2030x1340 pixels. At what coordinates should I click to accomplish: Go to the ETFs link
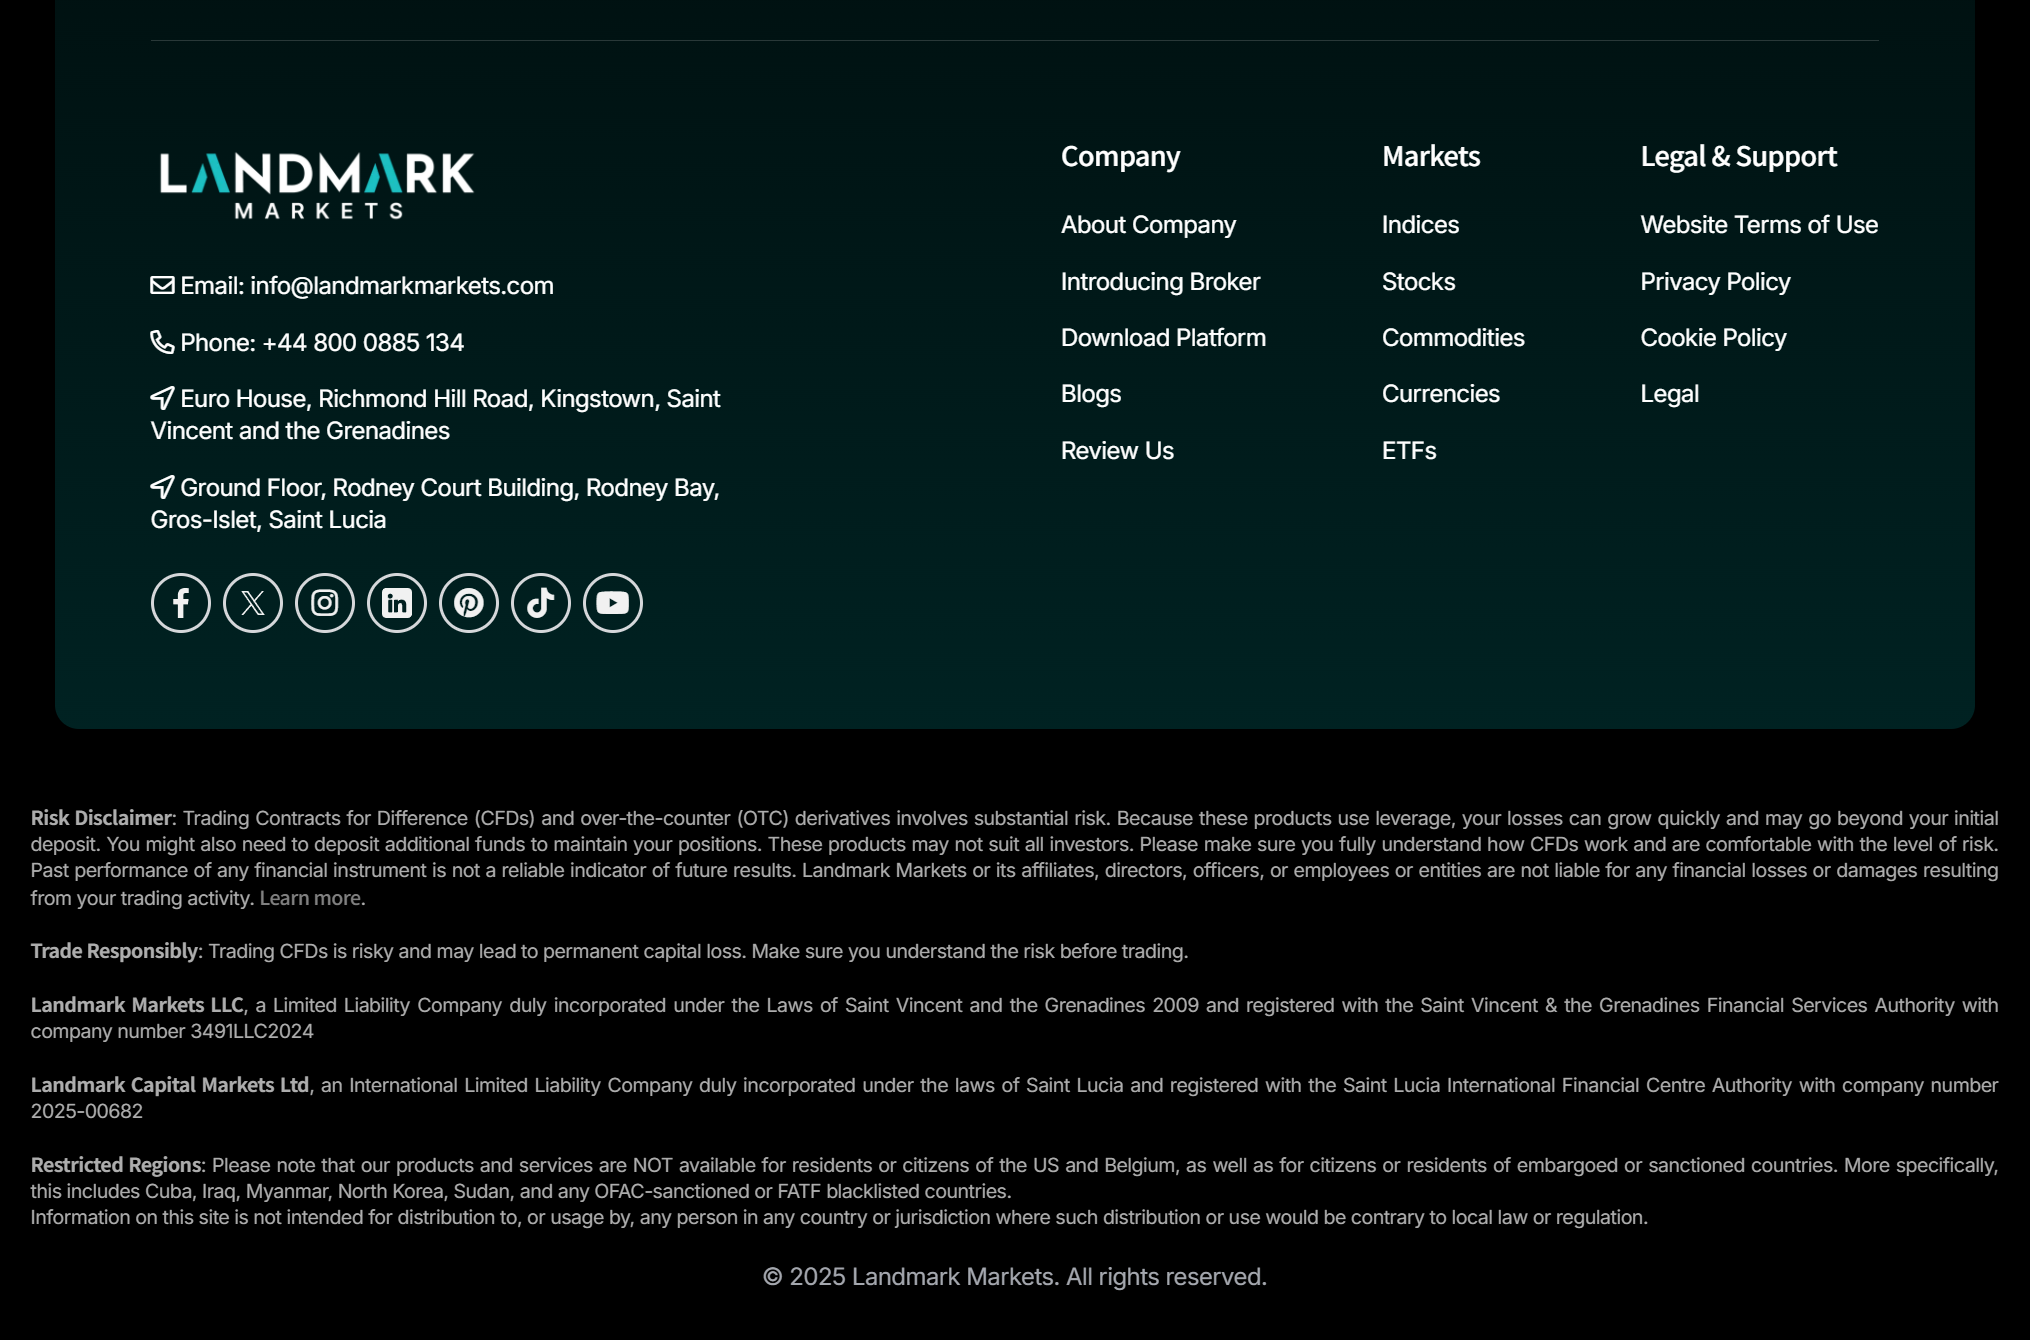point(1408,451)
